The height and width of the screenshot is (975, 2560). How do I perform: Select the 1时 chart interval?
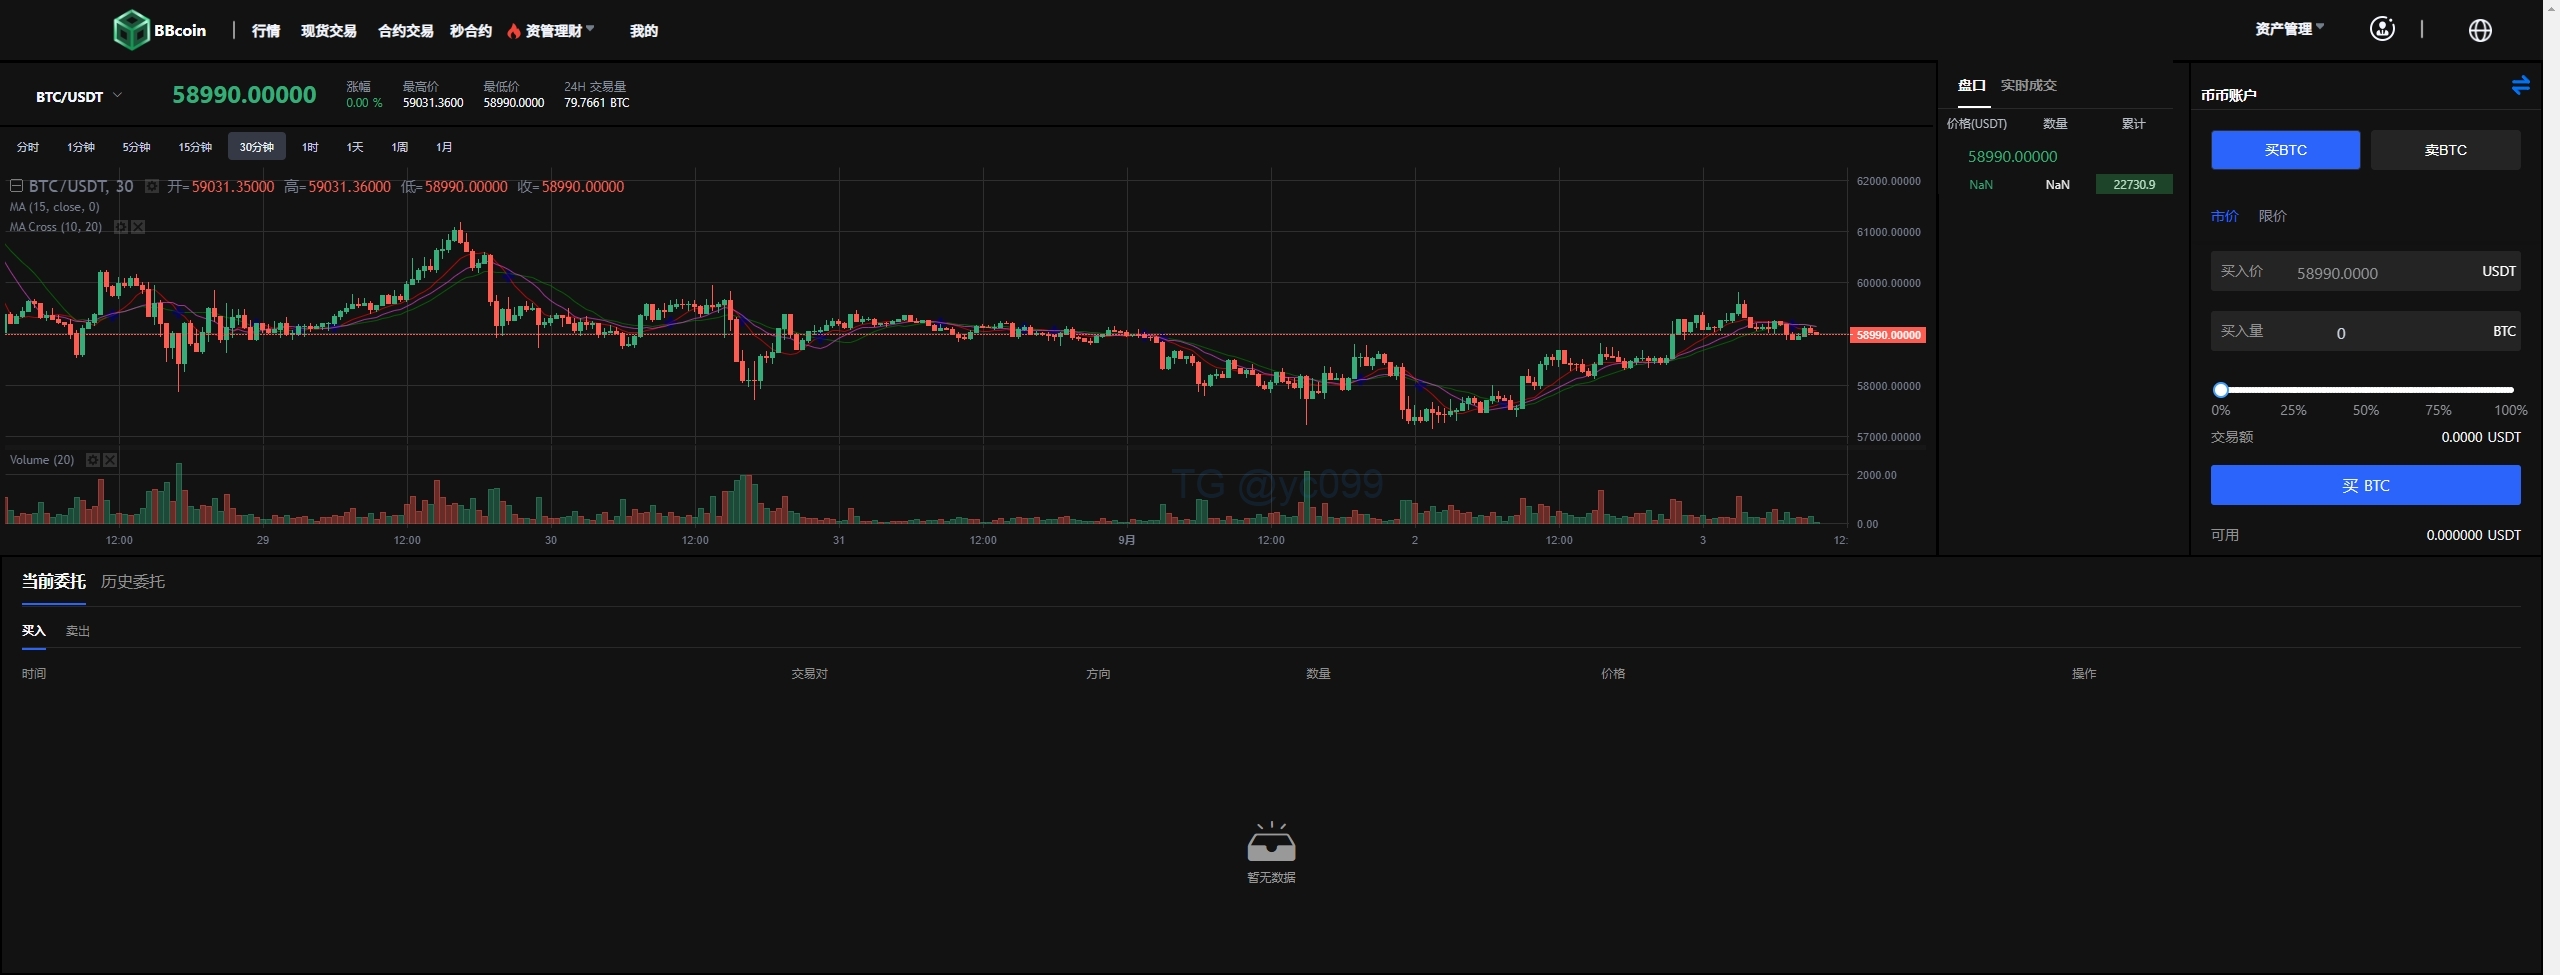click(310, 147)
